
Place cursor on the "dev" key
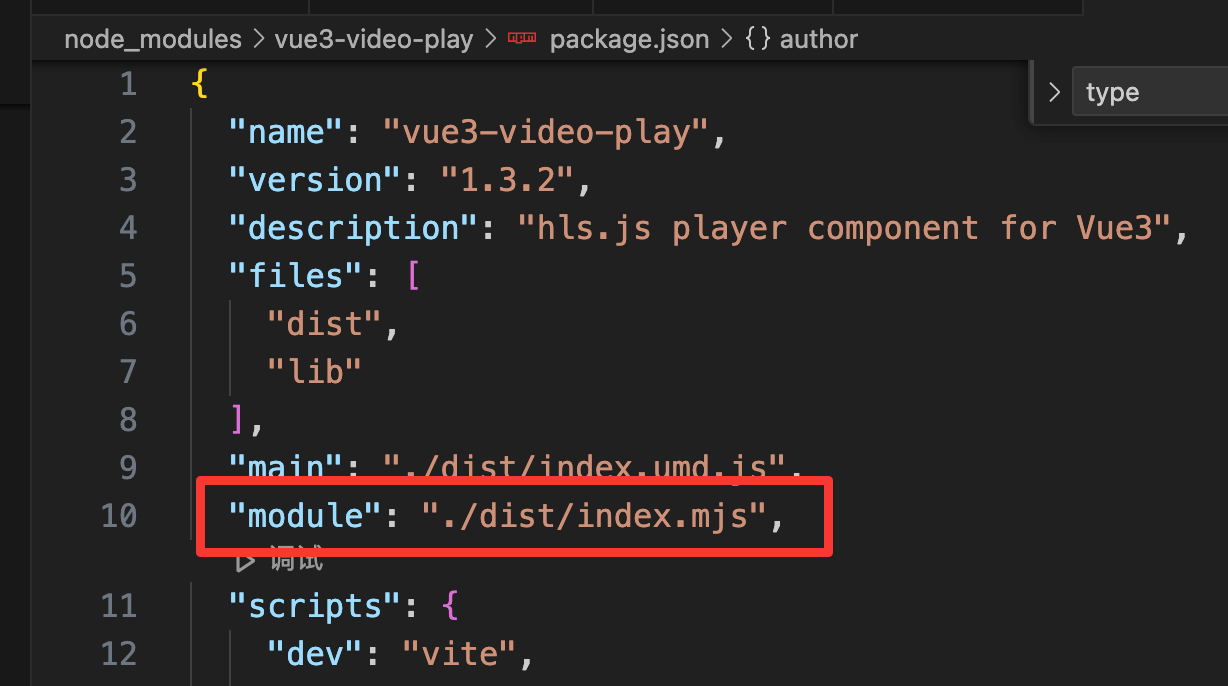[314, 654]
